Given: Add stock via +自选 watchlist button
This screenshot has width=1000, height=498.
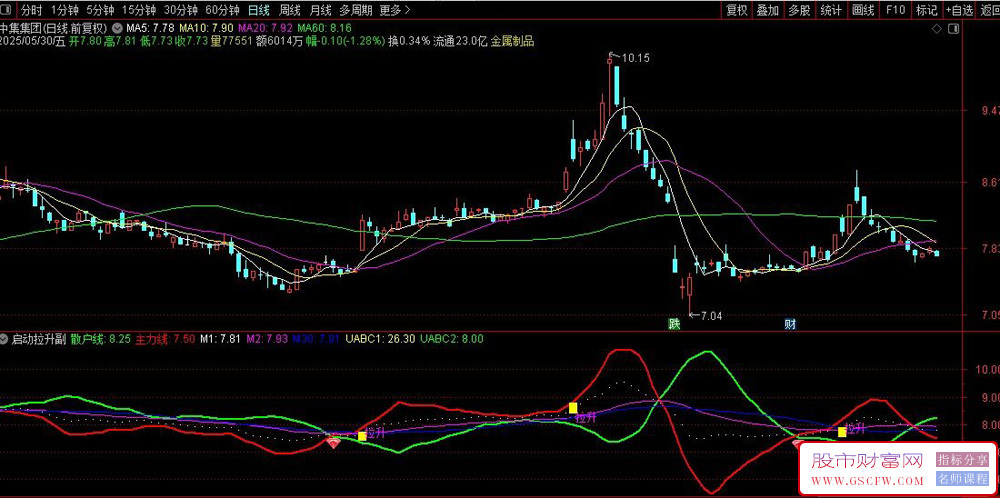Looking at the screenshot, I should tap(959, 10).
